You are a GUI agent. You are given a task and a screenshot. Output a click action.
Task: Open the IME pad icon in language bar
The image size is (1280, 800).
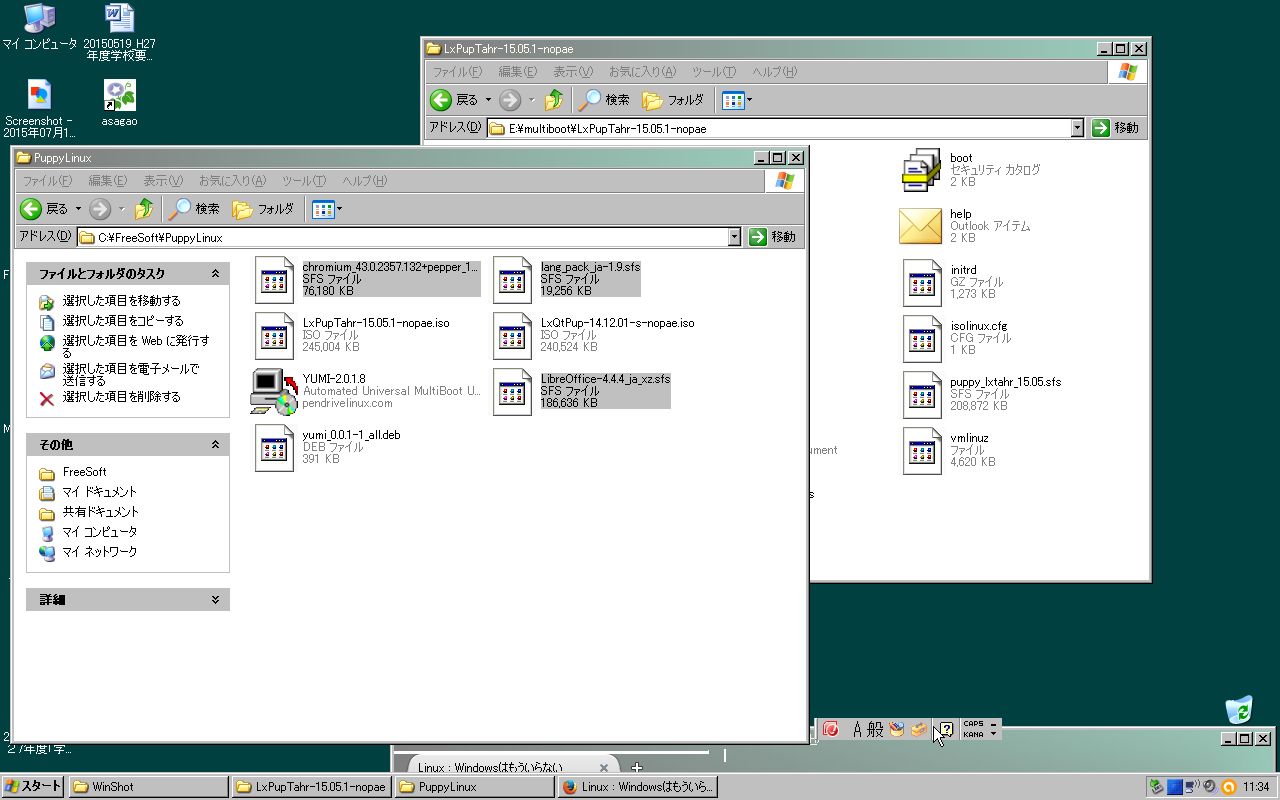[x=897, y=729]
